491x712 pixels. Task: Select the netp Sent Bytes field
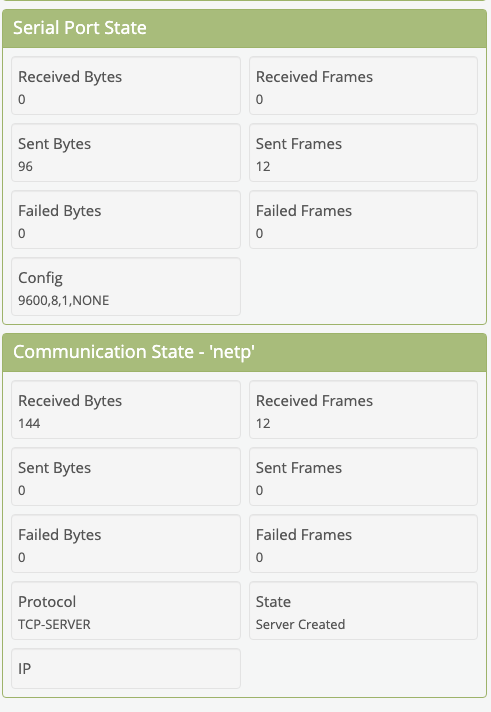point(126,477)
